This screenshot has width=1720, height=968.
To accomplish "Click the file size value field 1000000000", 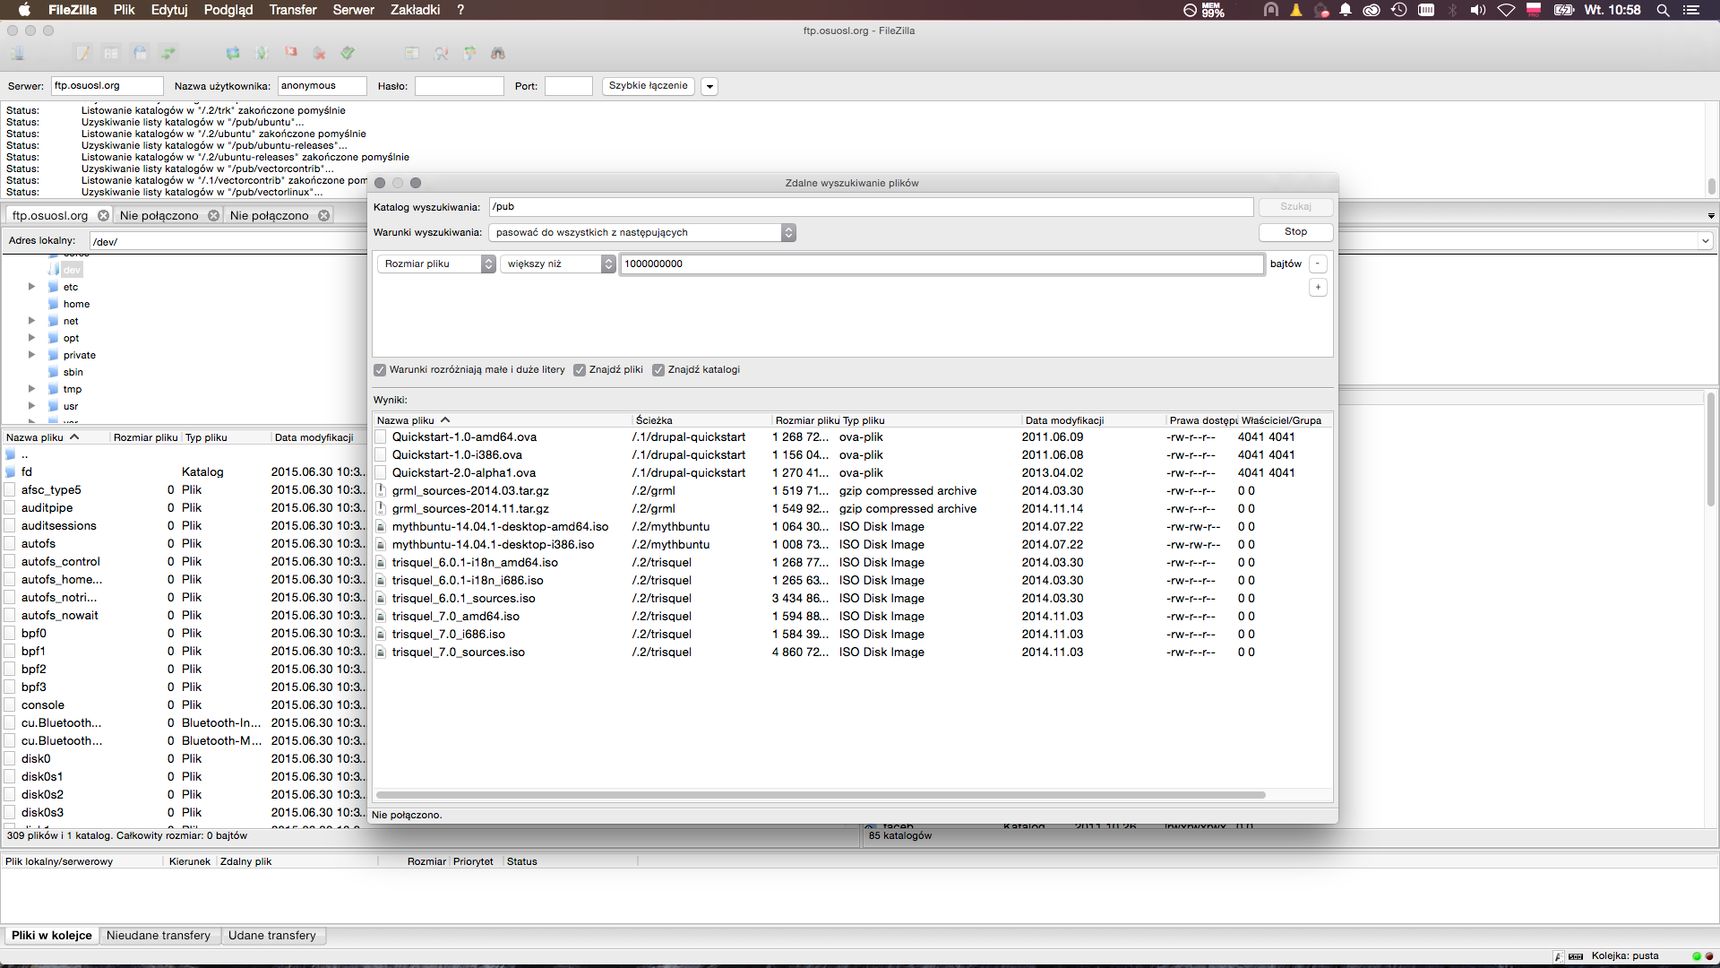I will coord(942,264).
